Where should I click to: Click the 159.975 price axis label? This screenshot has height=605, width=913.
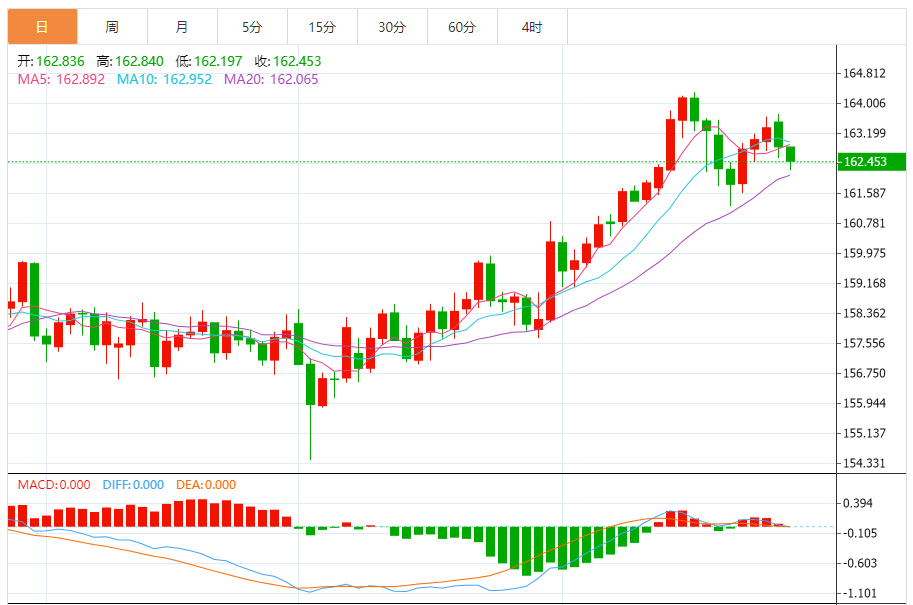point(864,253)
